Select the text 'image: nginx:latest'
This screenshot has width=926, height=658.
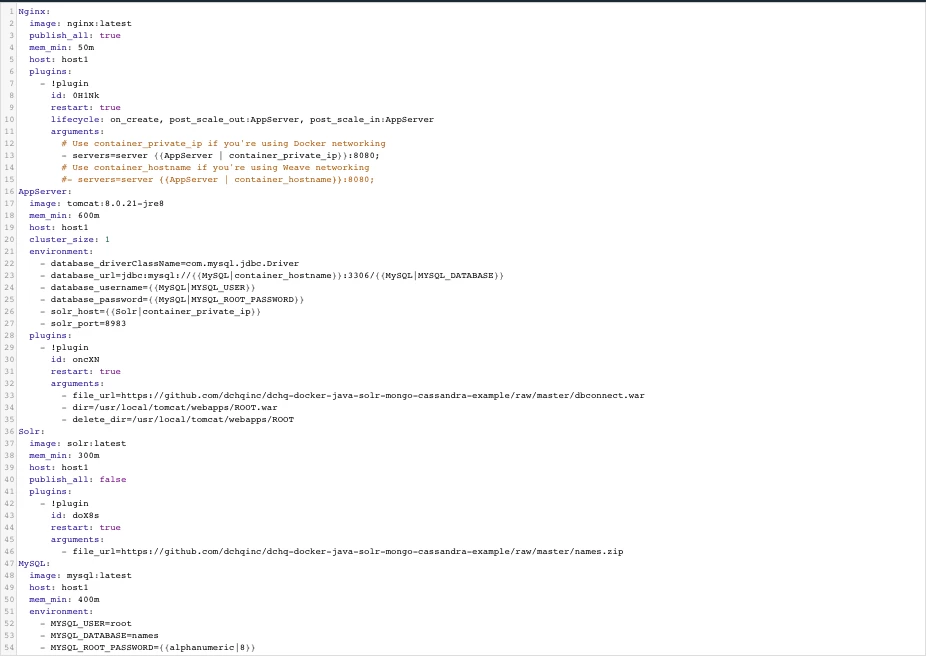click(x=80, y=24)
